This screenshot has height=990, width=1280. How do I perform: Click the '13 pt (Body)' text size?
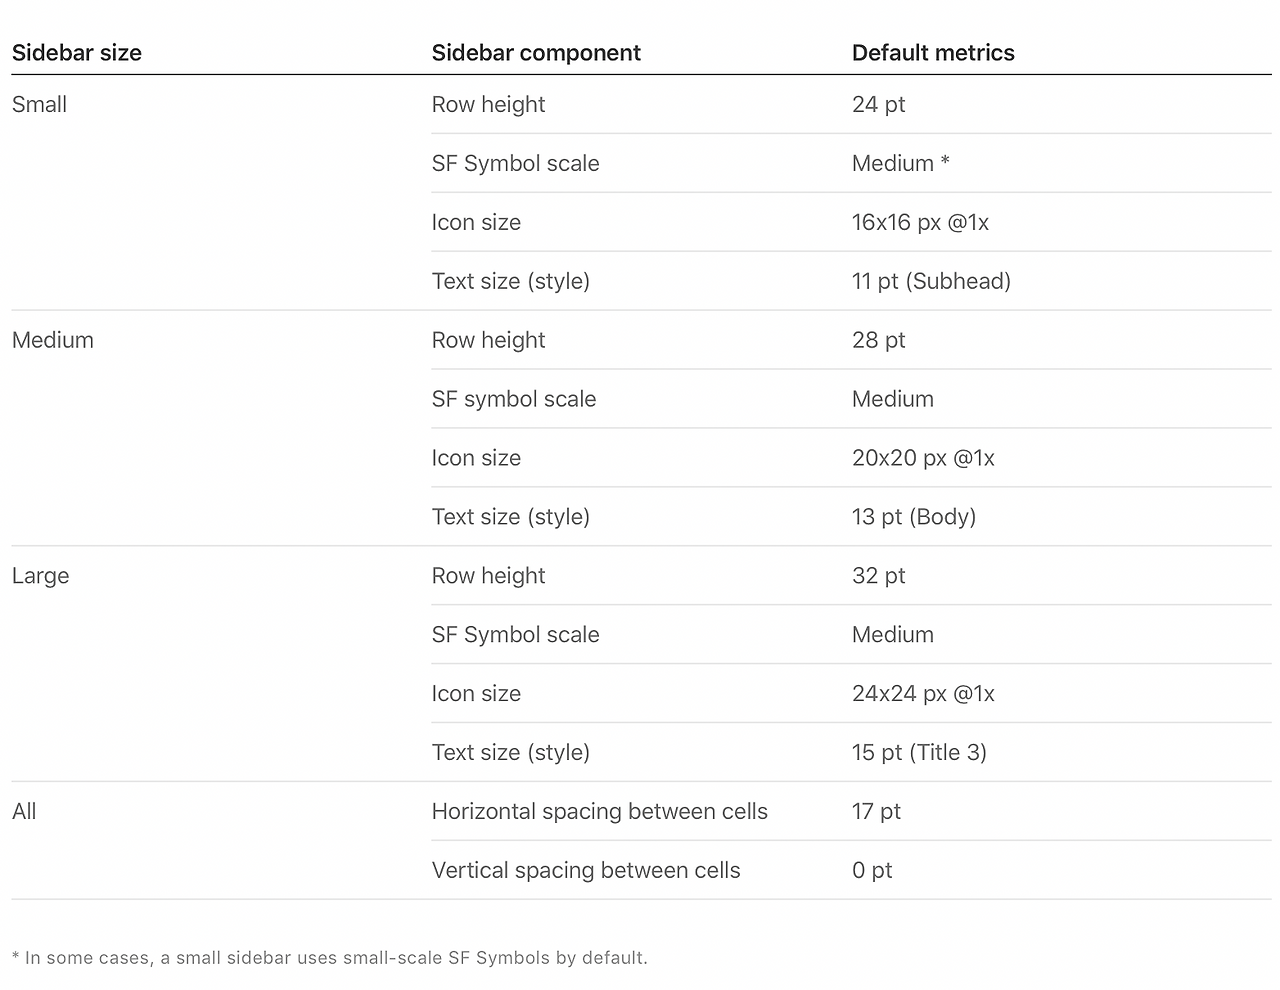pos(914,517)
